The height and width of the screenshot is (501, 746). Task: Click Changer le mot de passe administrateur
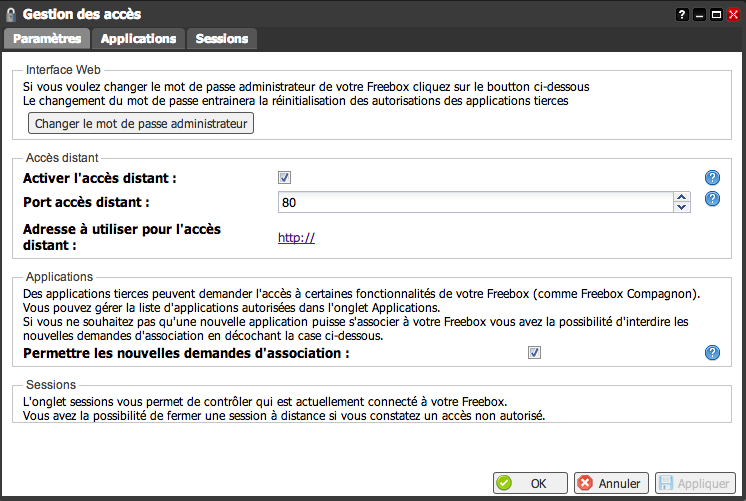coord(141,123)
